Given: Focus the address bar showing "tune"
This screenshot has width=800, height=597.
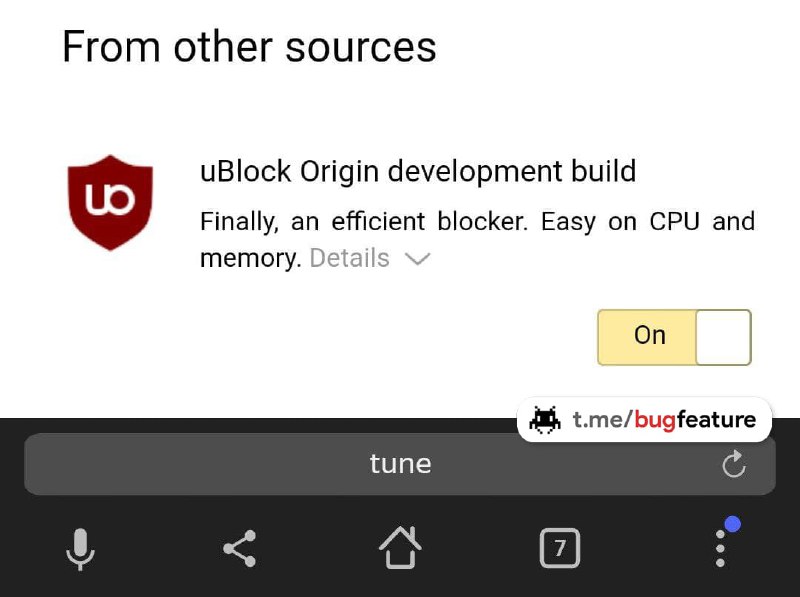Looking at the screenshot, I should (x=400, y=464).
